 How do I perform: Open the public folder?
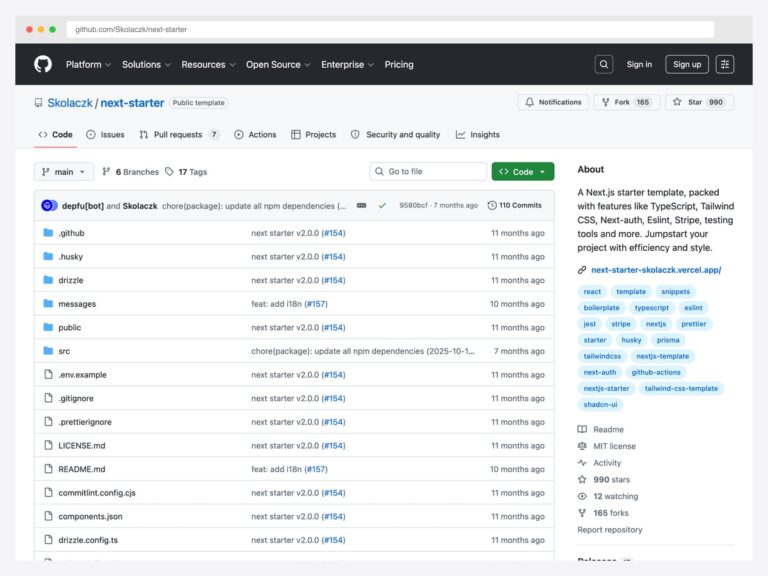coord(70,327)
